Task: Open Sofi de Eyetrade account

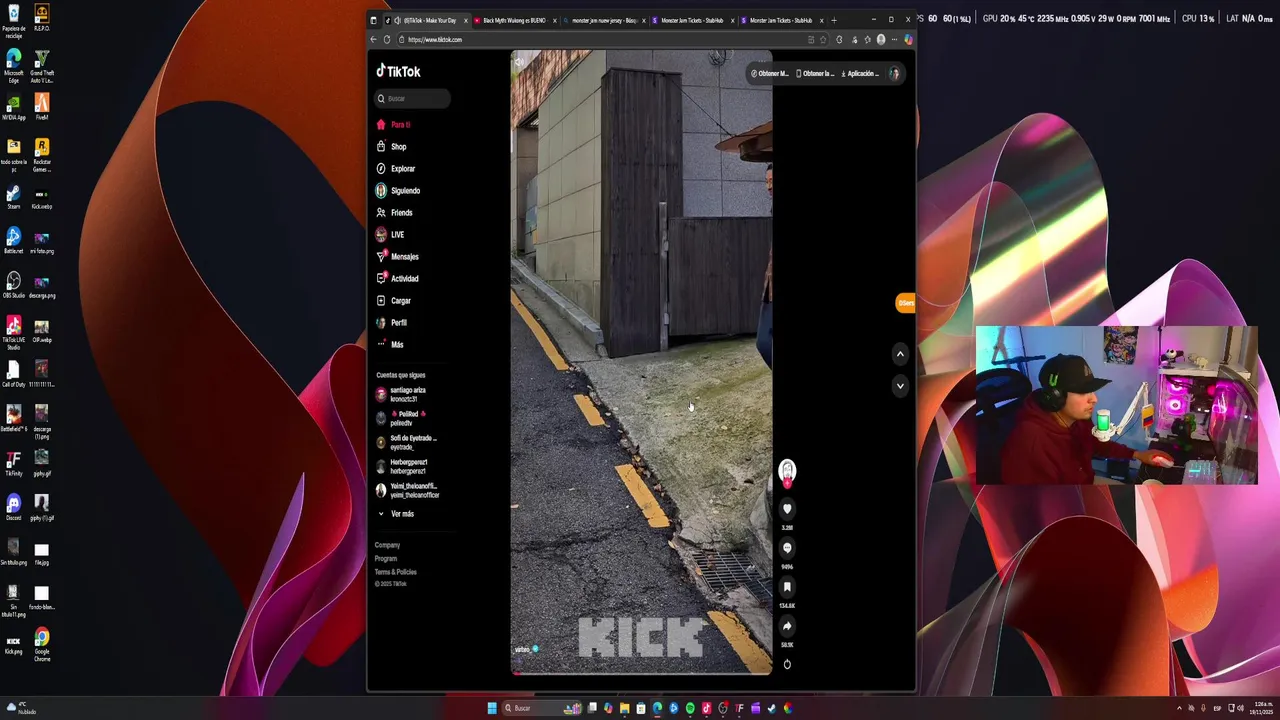Action: [406, 442]
